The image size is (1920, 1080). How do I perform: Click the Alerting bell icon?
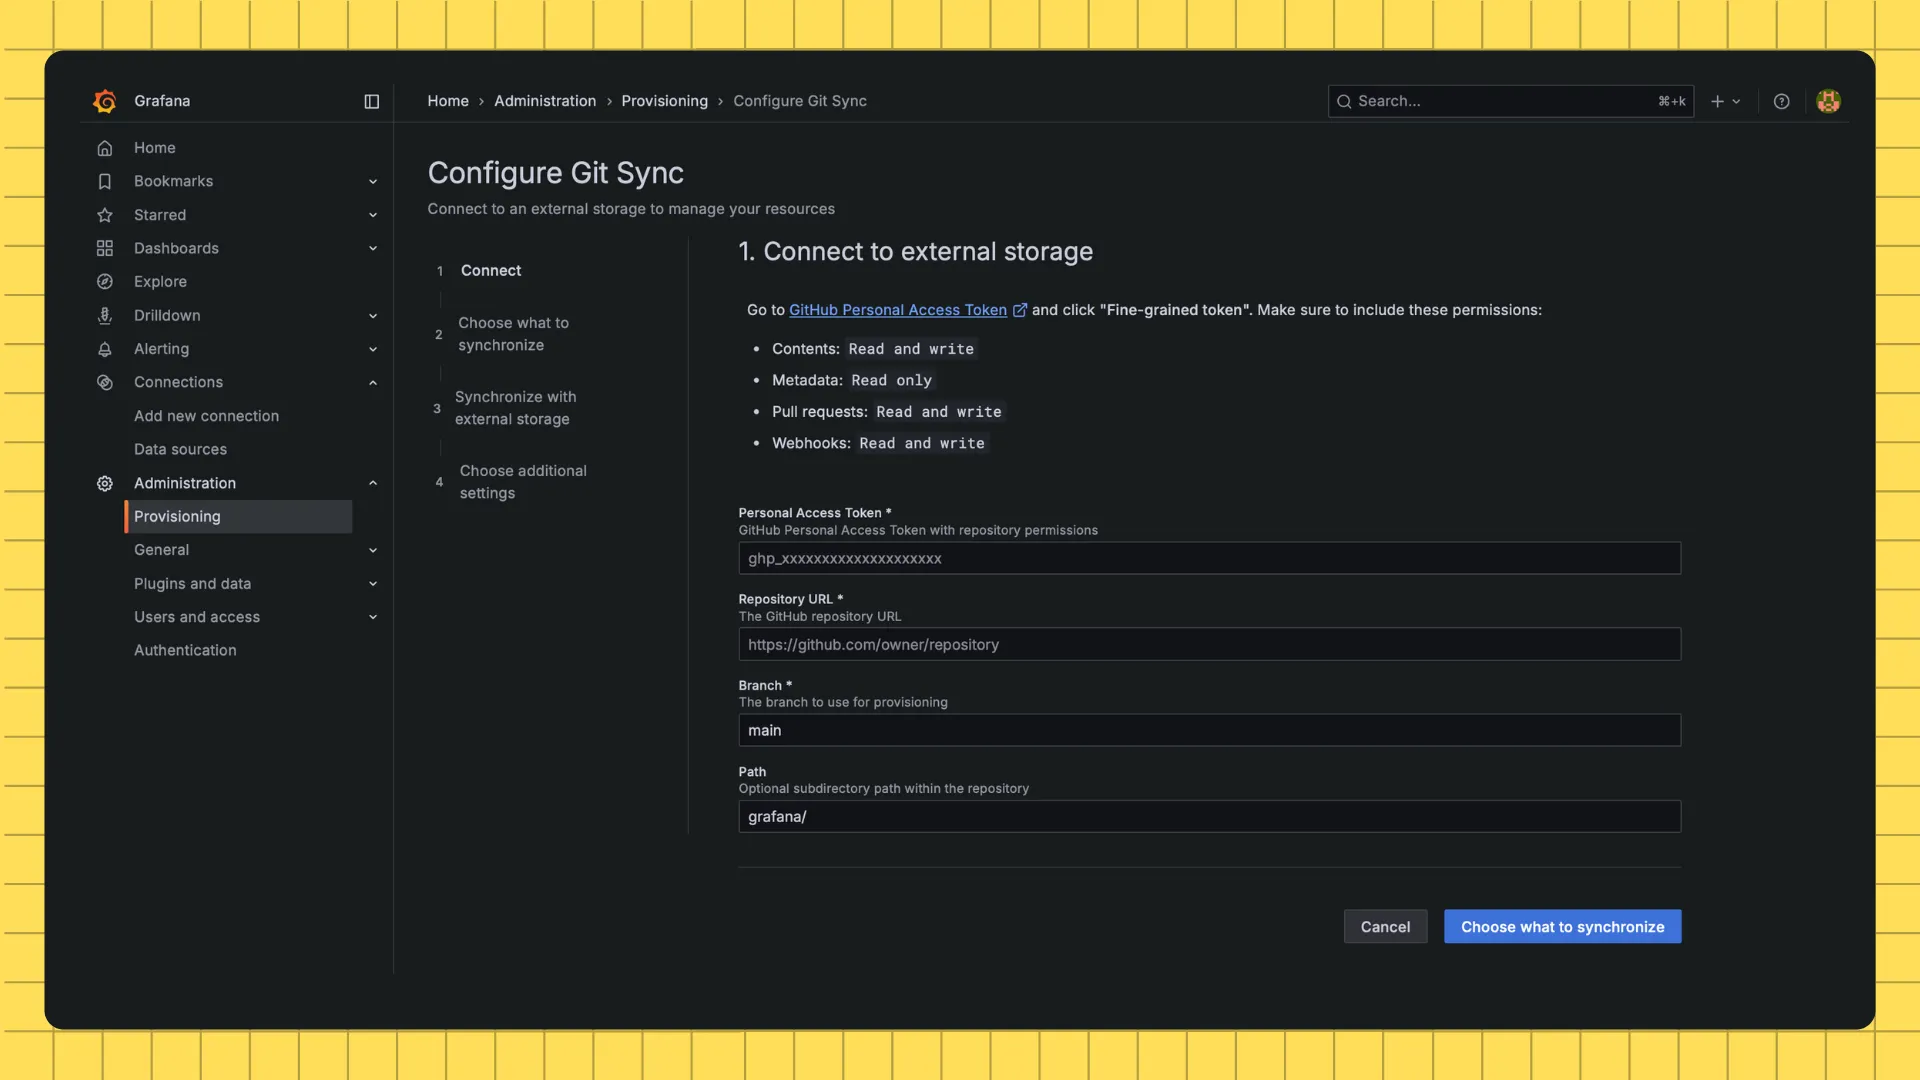tap(104, 349)
